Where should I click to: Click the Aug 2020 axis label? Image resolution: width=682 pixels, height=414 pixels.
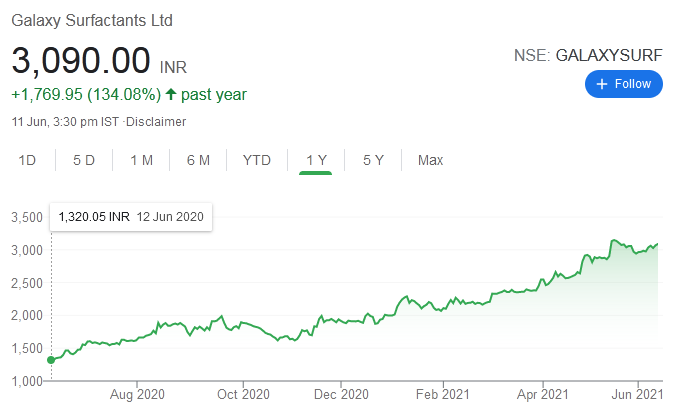coord(136,394)
